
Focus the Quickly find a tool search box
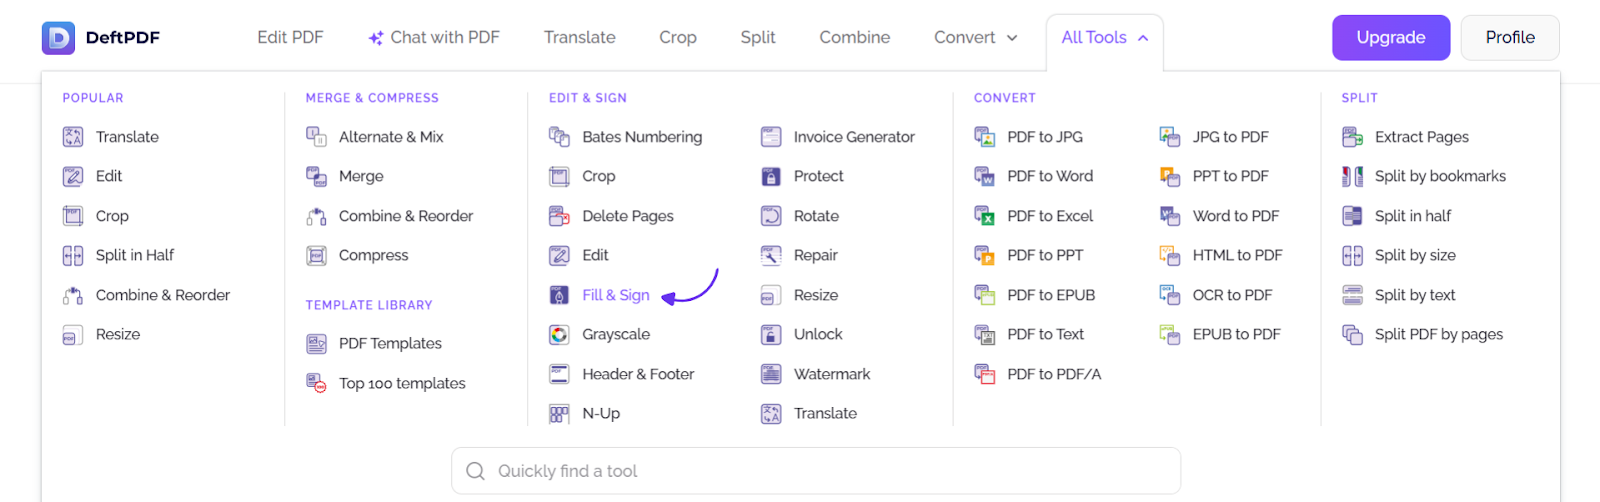click(x=816, y=471)
